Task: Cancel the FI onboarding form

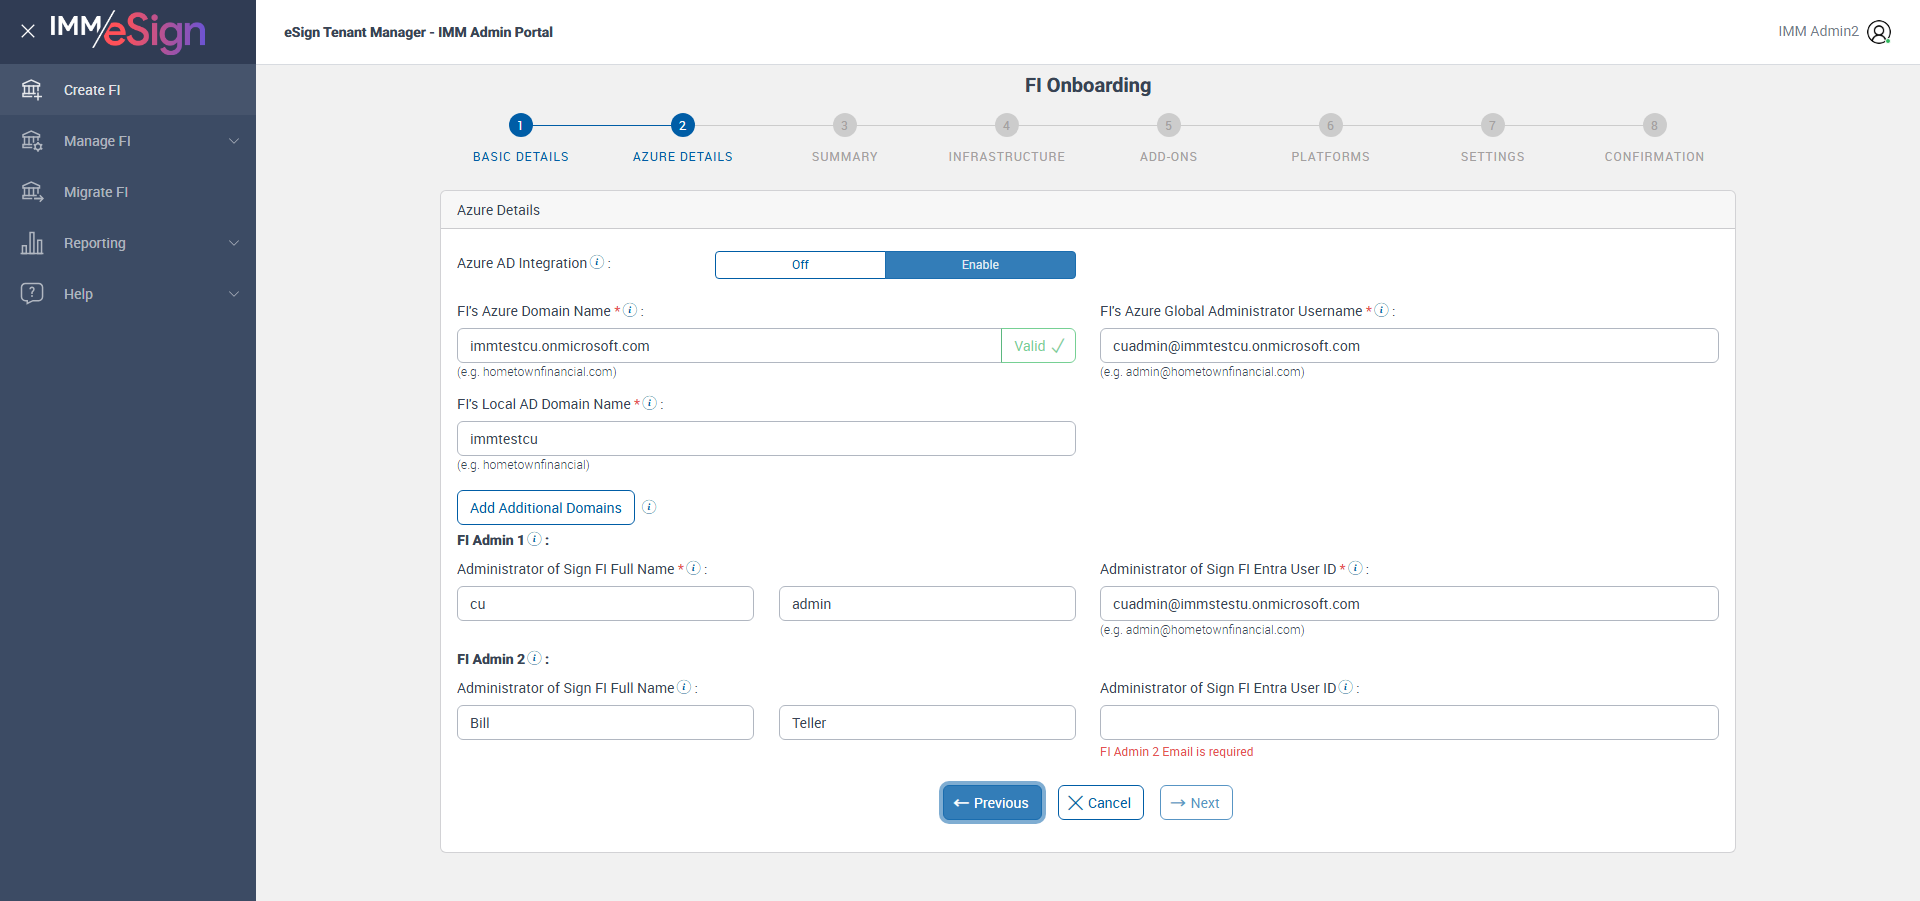Action: click(1100, 803)
